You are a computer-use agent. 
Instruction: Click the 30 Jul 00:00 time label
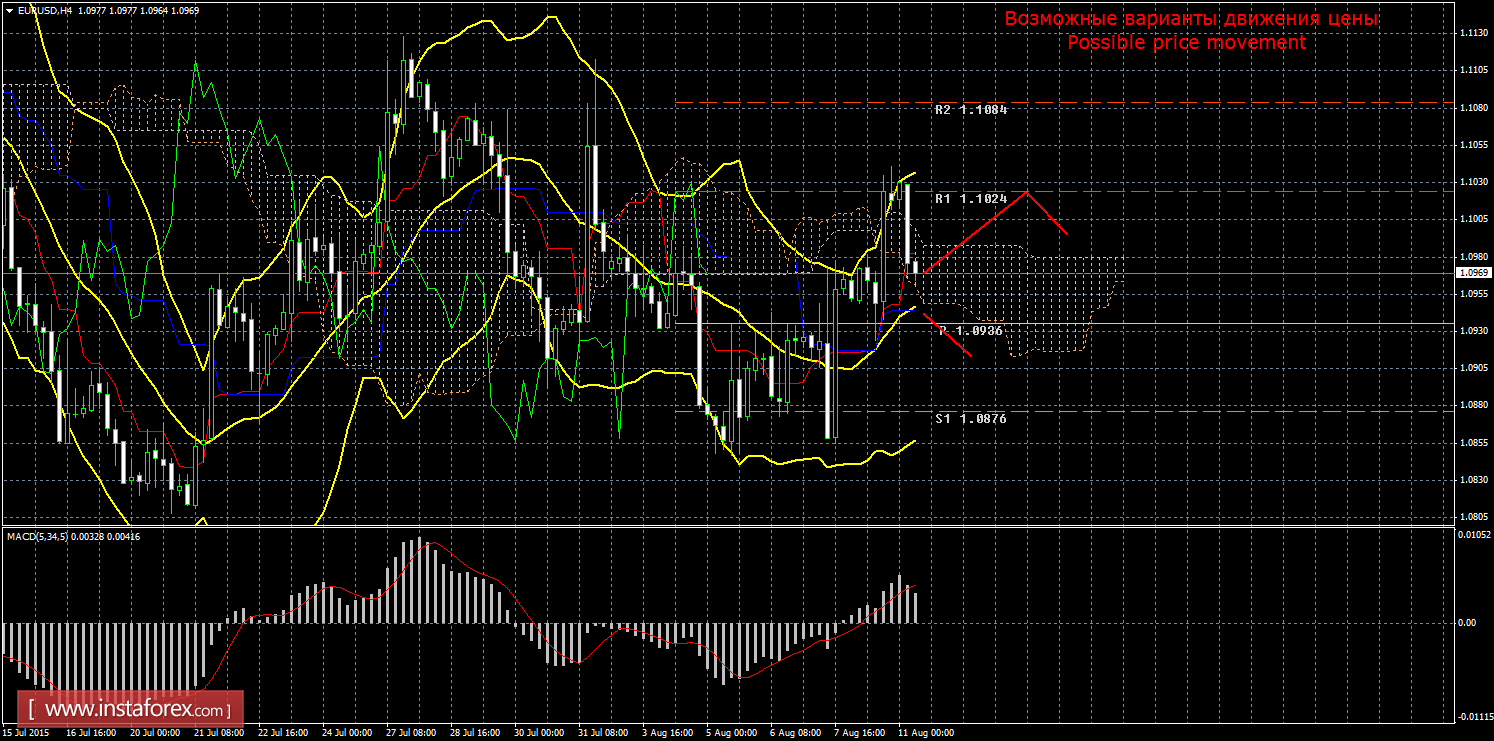538,733
